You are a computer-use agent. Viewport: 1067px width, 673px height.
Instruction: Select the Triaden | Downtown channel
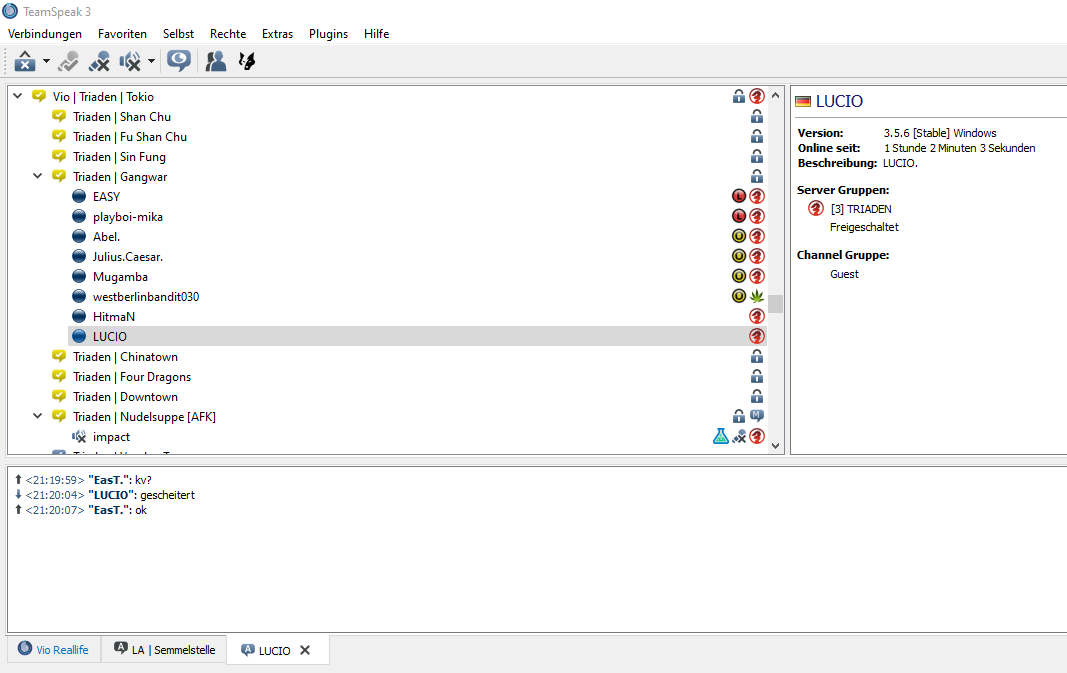[x=125, y=397]
